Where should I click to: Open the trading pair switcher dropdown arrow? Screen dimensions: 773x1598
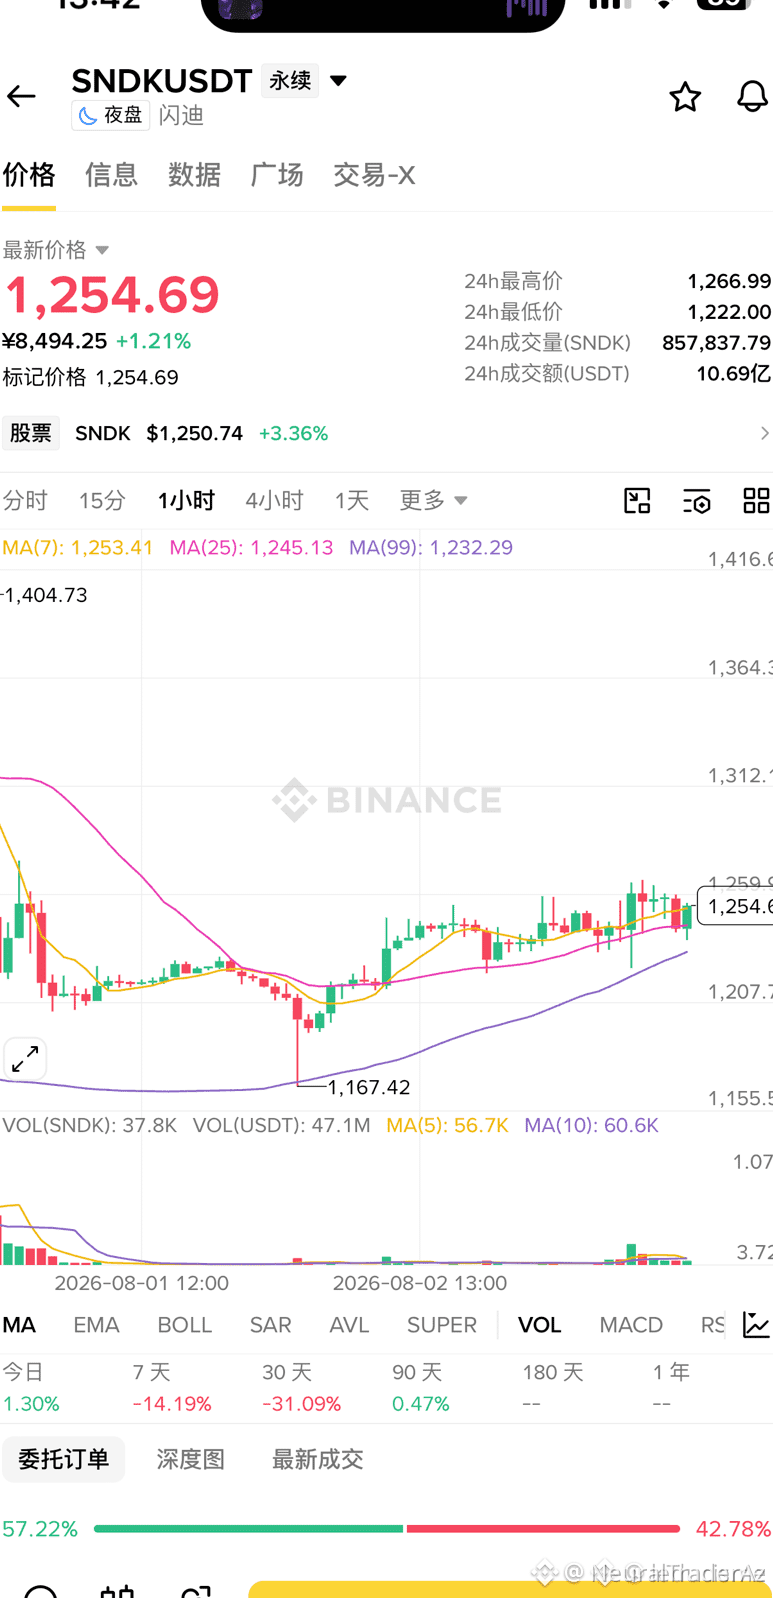(x=339, y=80)
